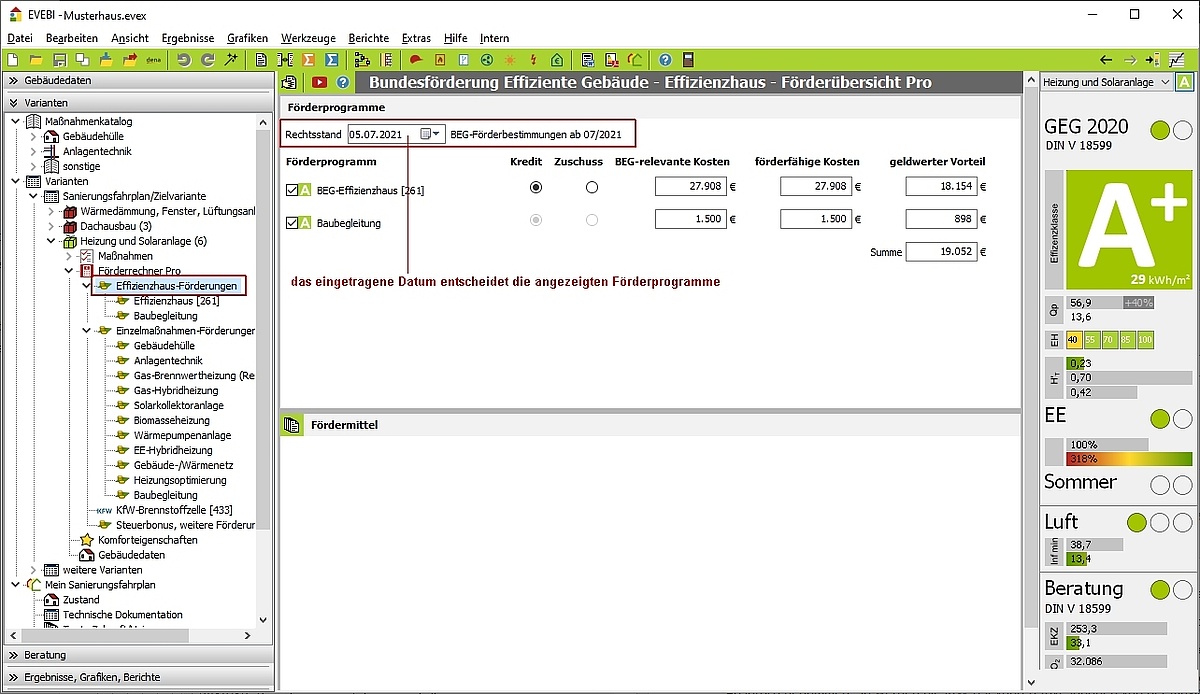1200x694 pixels.
Task: Click the orange sun toolbar icon
Action: tap(510, 60)
